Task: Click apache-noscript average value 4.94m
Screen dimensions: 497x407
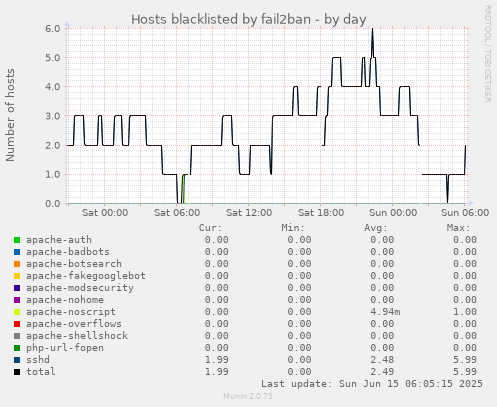Action: (x=385, y=312)
